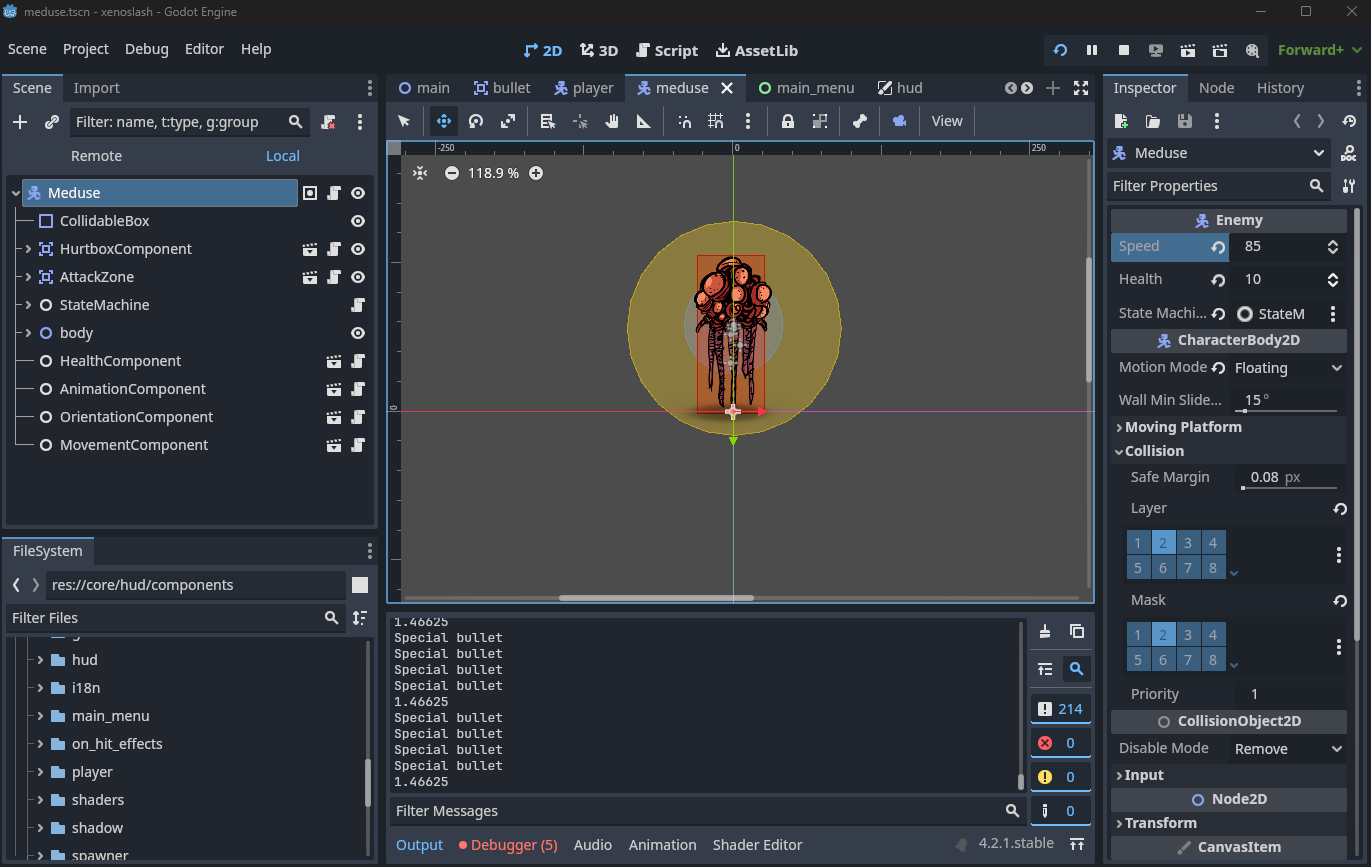Open skeleton options bone icon
This screenshot has width=1371, height=867.
[859, 121]
